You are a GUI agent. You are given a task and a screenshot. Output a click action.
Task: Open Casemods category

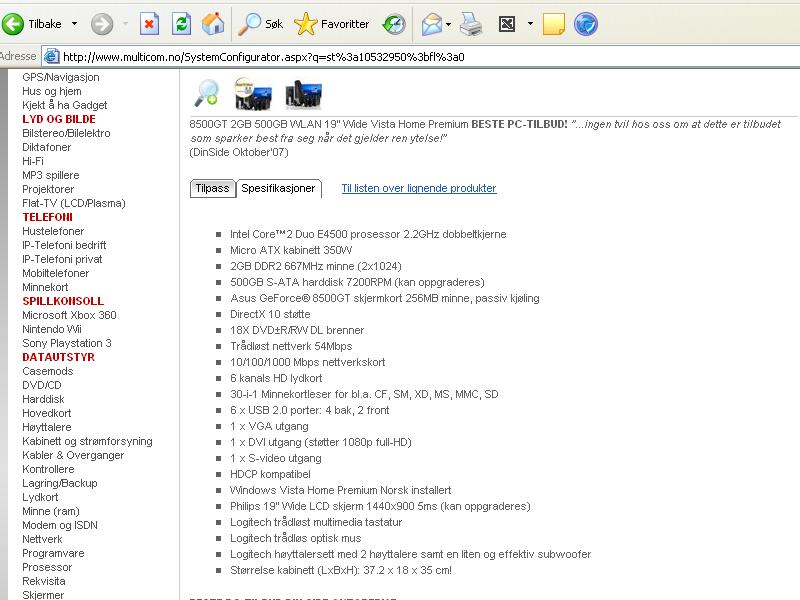pos(47,371)
